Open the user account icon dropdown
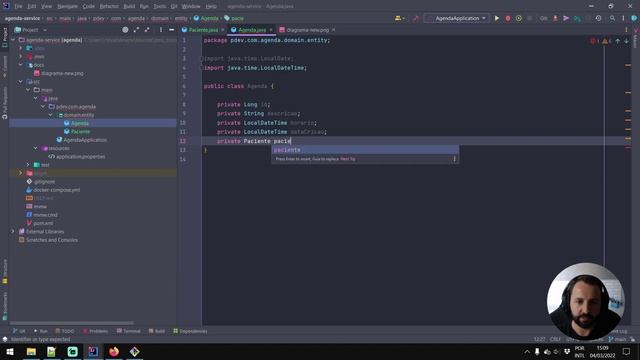Viewport: 640px width, 360px height. coord(400,18)
